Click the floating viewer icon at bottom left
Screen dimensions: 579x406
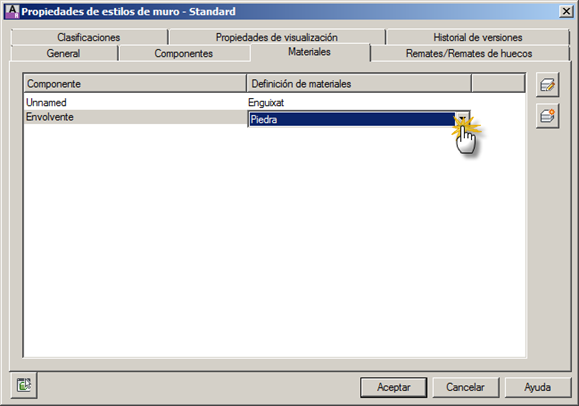click(24, 385)
